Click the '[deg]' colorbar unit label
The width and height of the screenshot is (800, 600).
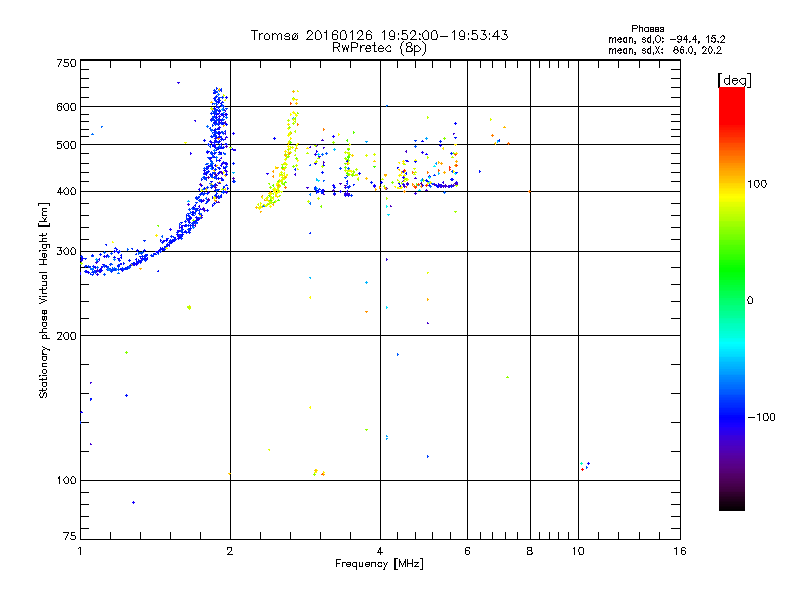(734, 80)
